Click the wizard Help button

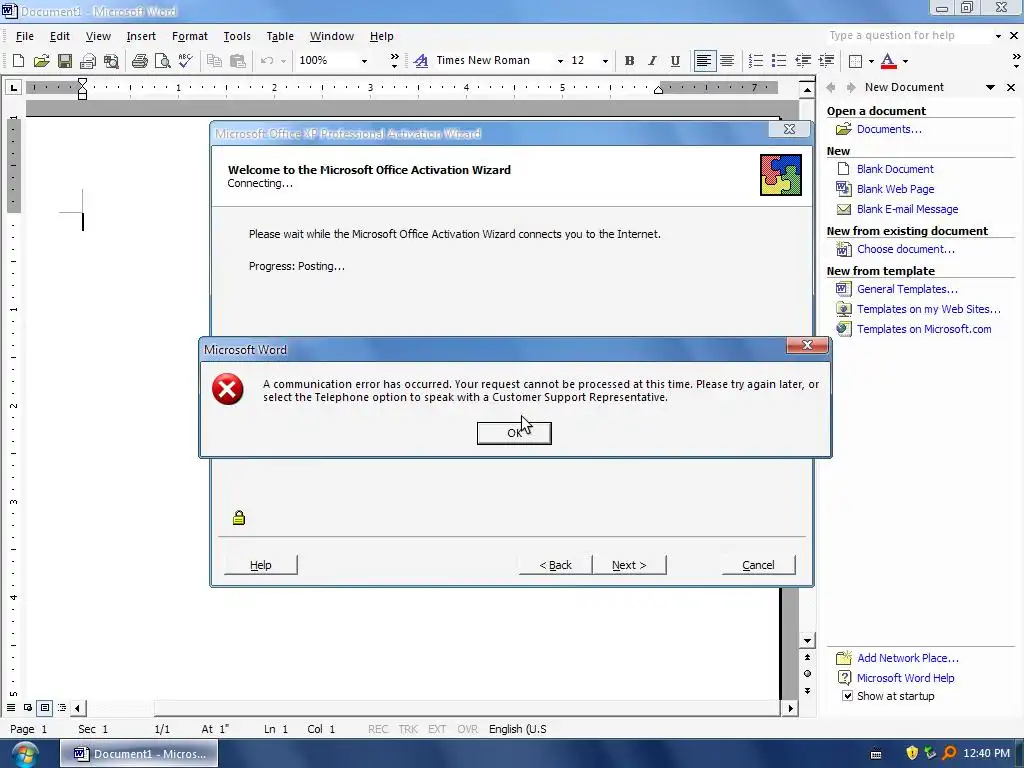pyautogui.click(x=261, y=565)
